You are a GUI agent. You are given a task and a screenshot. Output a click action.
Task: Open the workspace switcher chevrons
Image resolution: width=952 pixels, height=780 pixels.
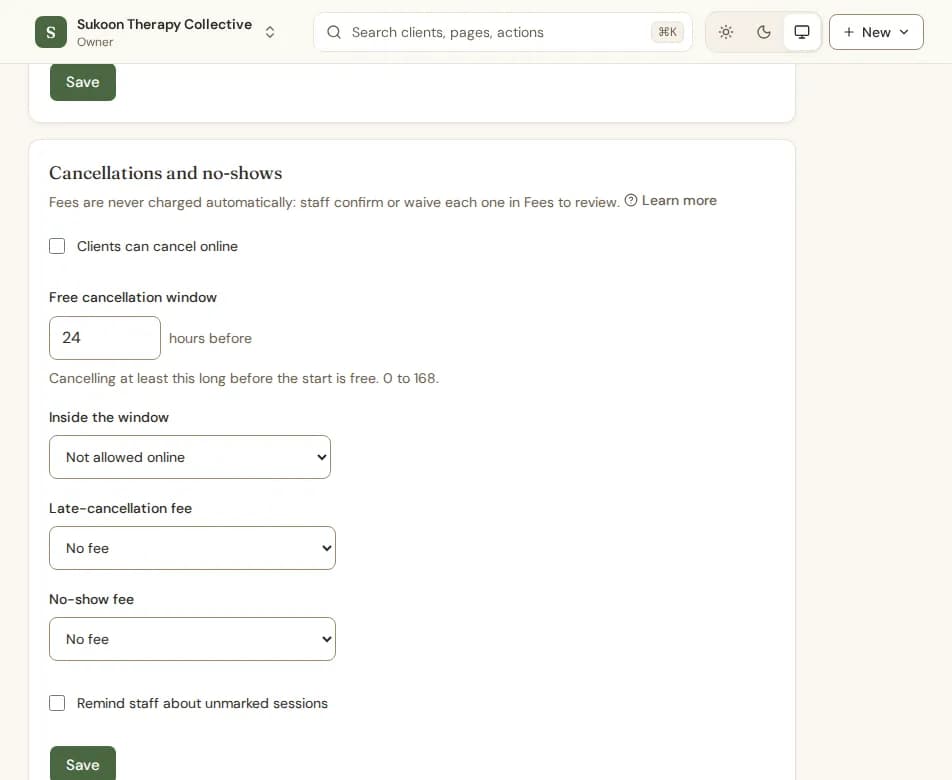[270, 32]
